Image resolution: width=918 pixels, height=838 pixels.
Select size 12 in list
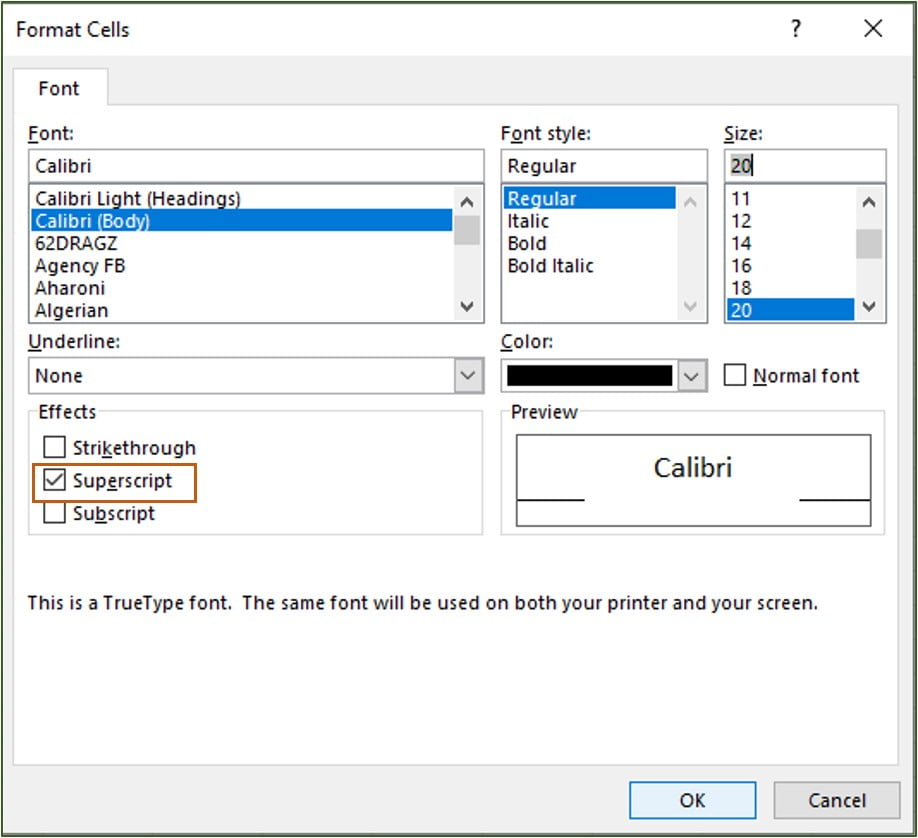(790, 221)
